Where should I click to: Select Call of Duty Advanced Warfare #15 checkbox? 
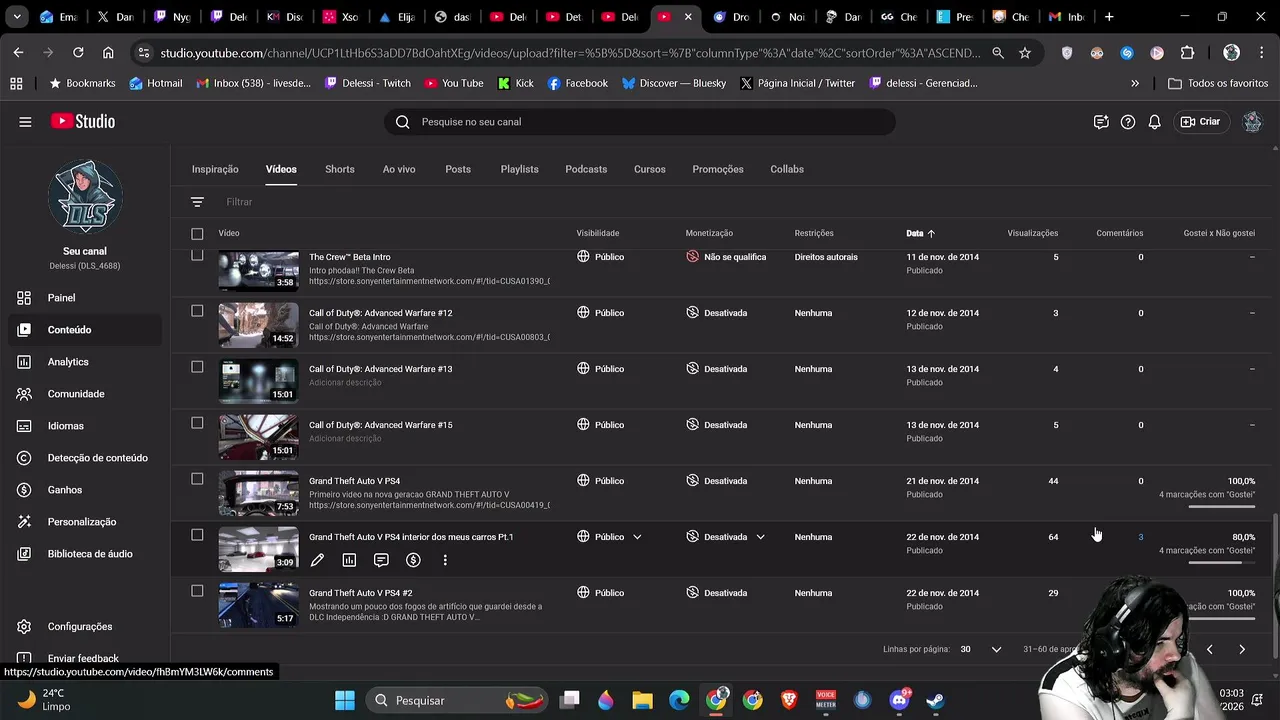pyautogui.click(x=197, y=423)
